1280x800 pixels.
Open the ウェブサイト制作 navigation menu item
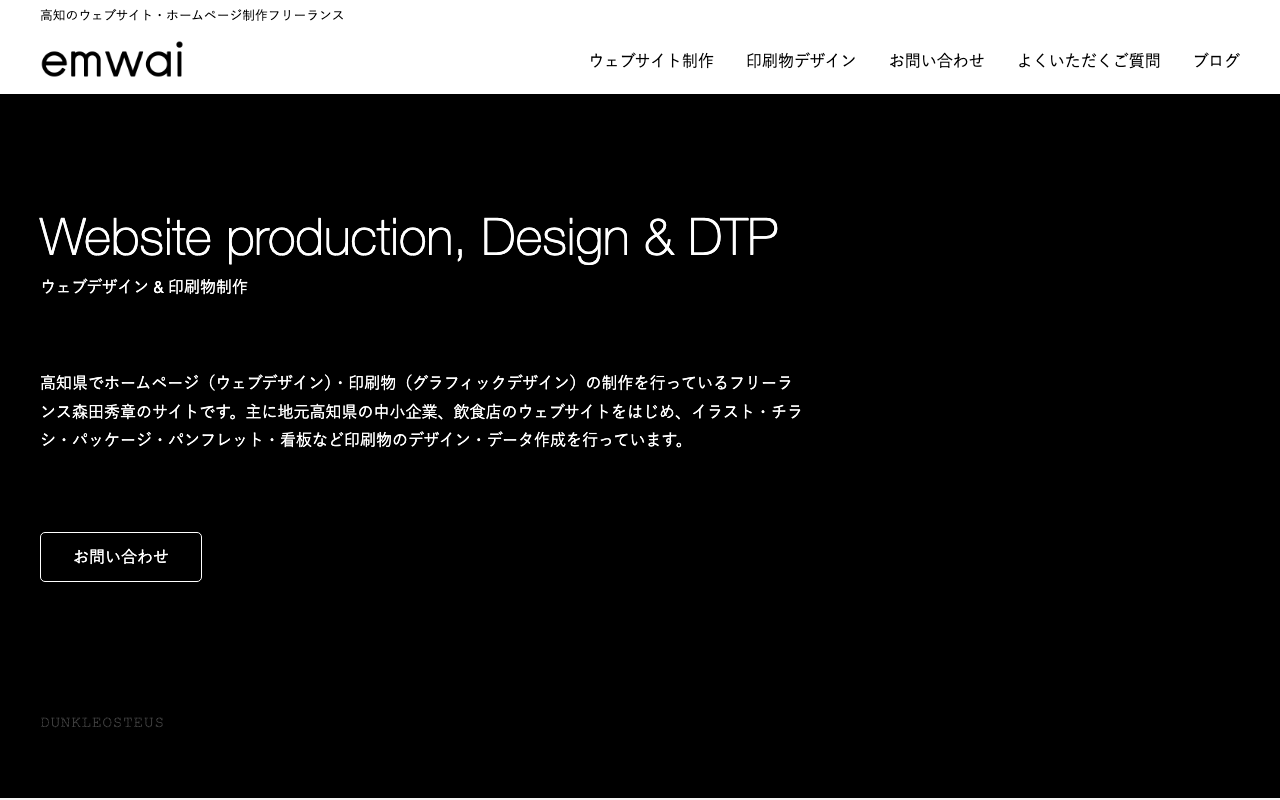[651, 61]
